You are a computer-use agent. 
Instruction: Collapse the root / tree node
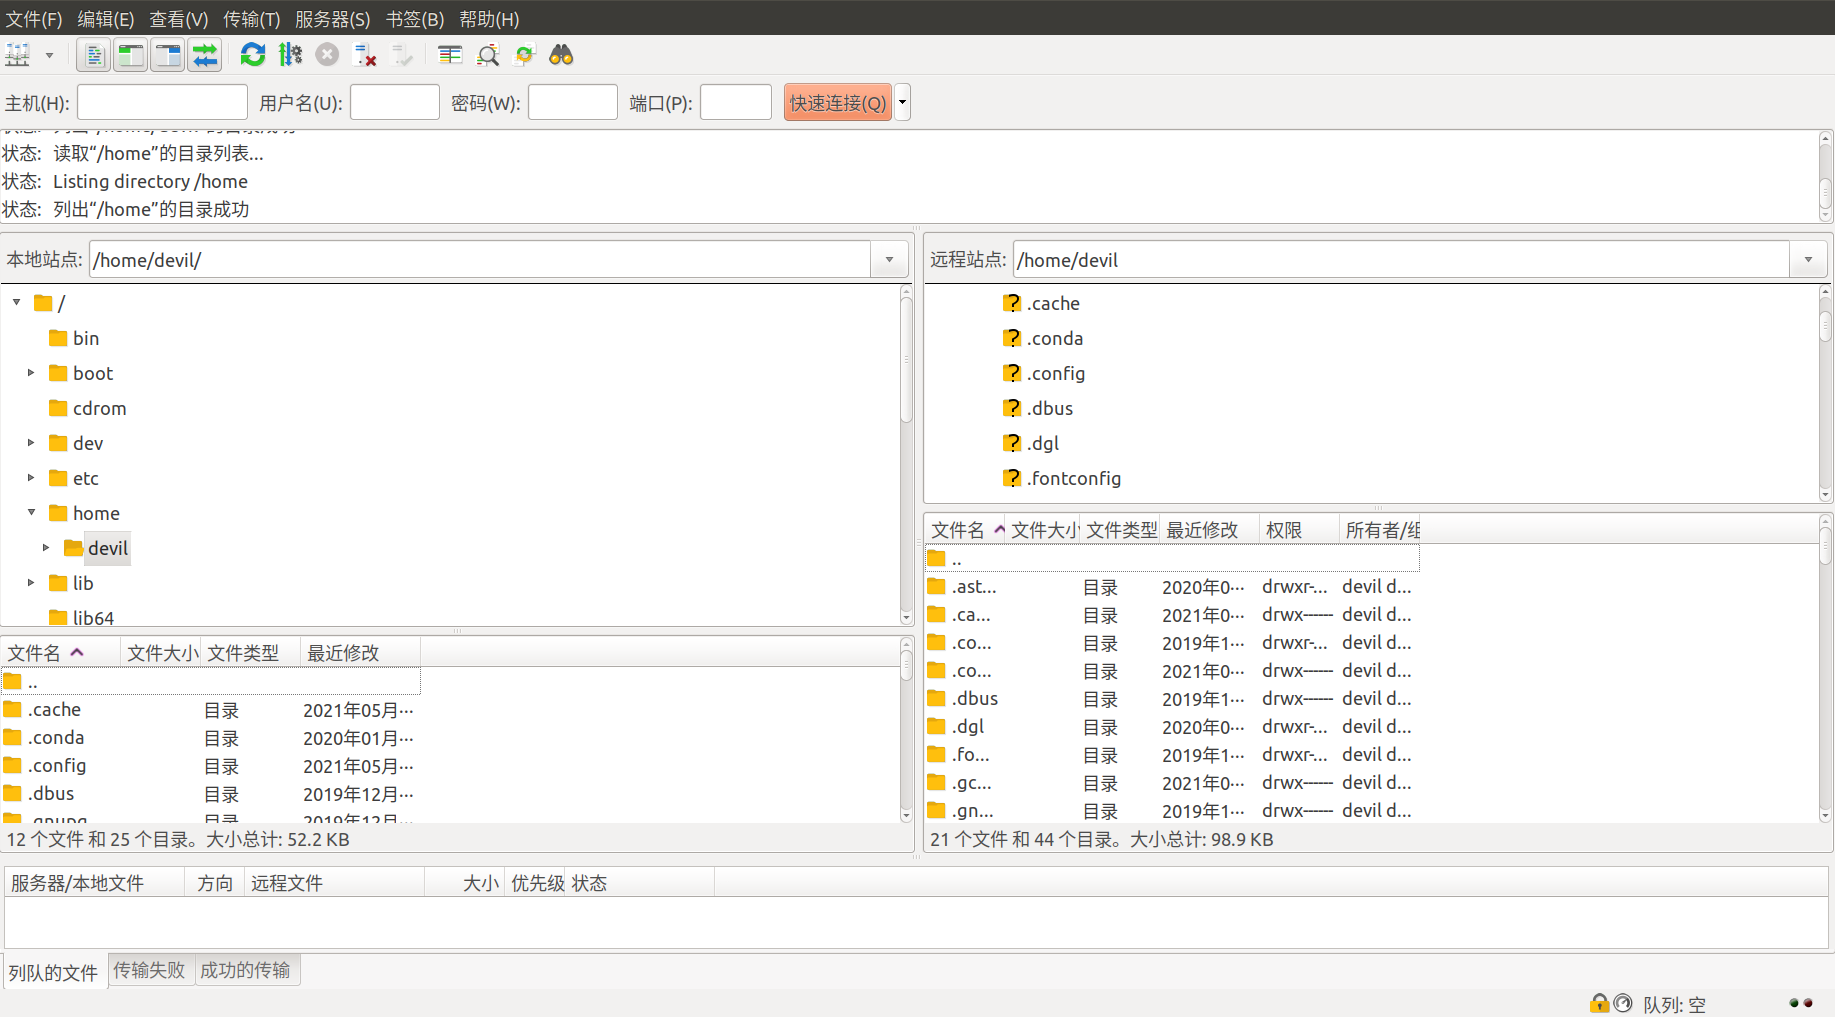click(17, 302)
